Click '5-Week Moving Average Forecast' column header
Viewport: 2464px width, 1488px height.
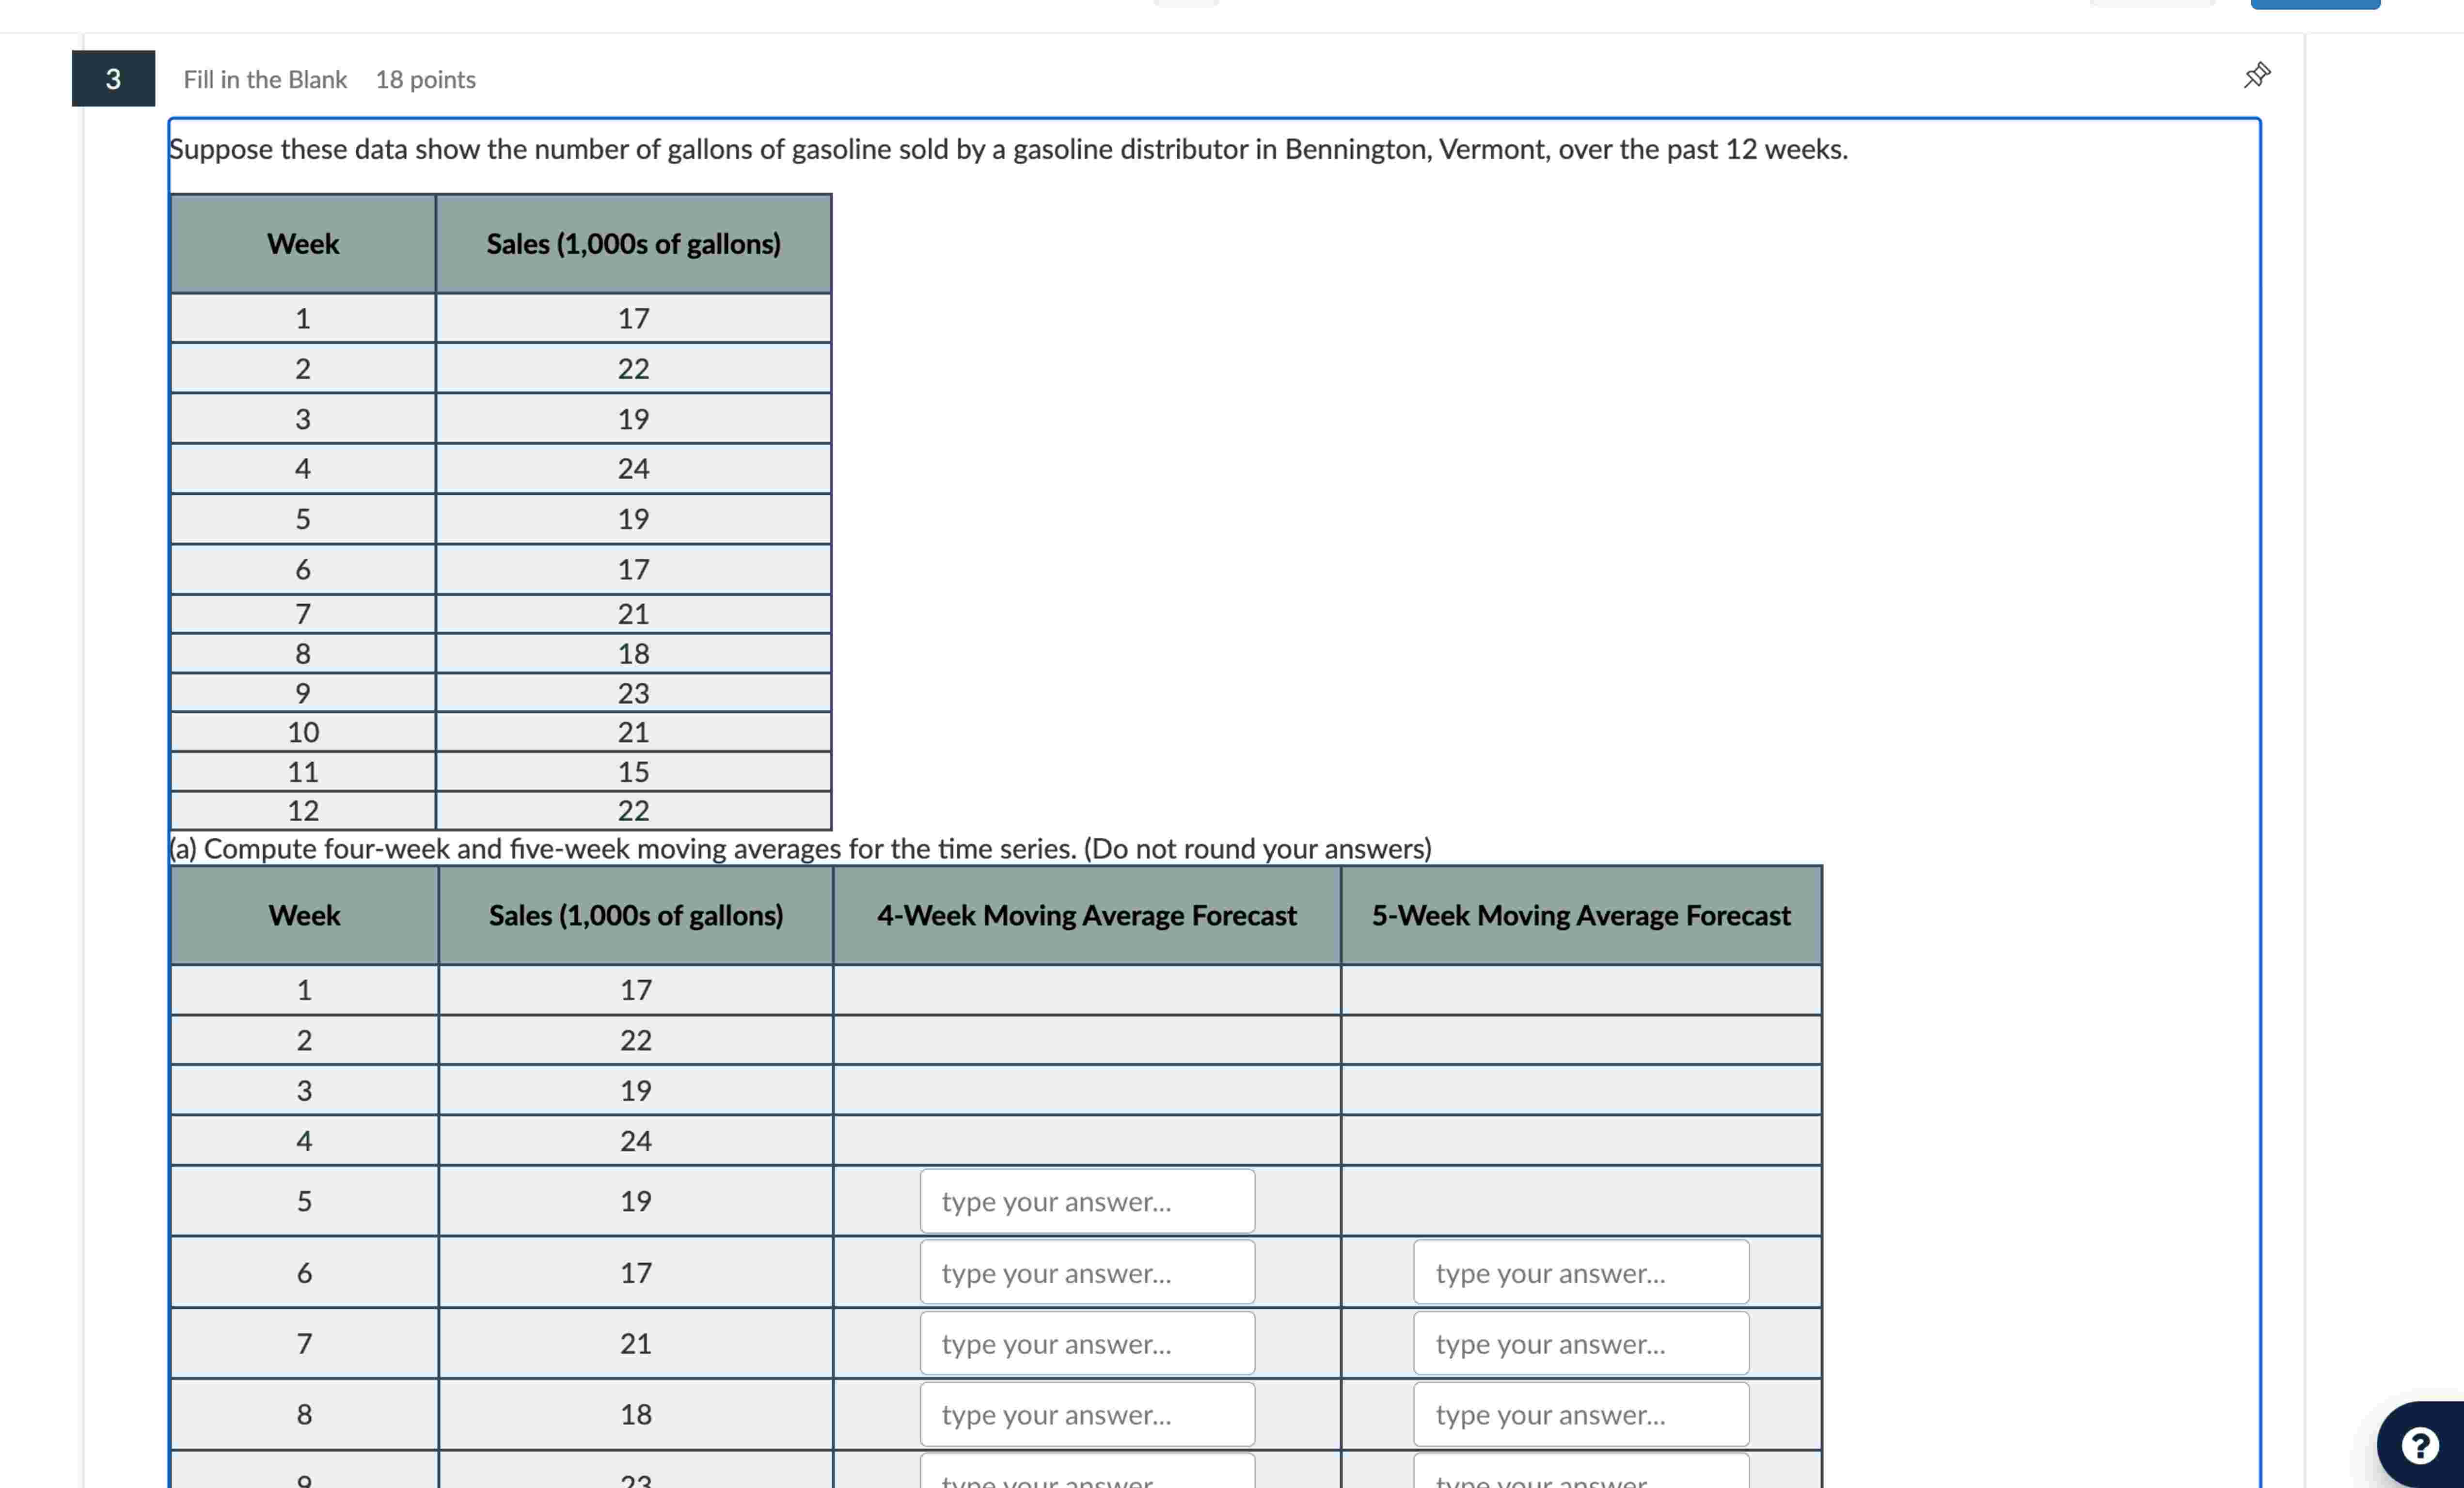[x=1580, y=915]
